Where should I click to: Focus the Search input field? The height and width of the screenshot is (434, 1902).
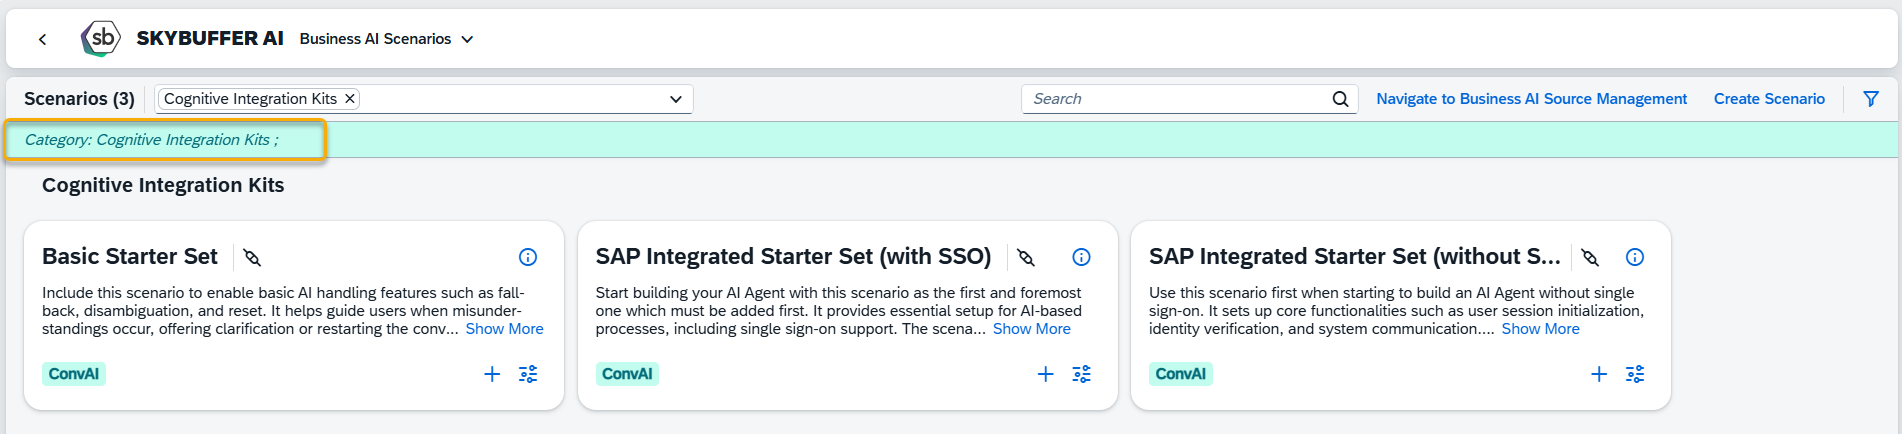pos(1177,99)
